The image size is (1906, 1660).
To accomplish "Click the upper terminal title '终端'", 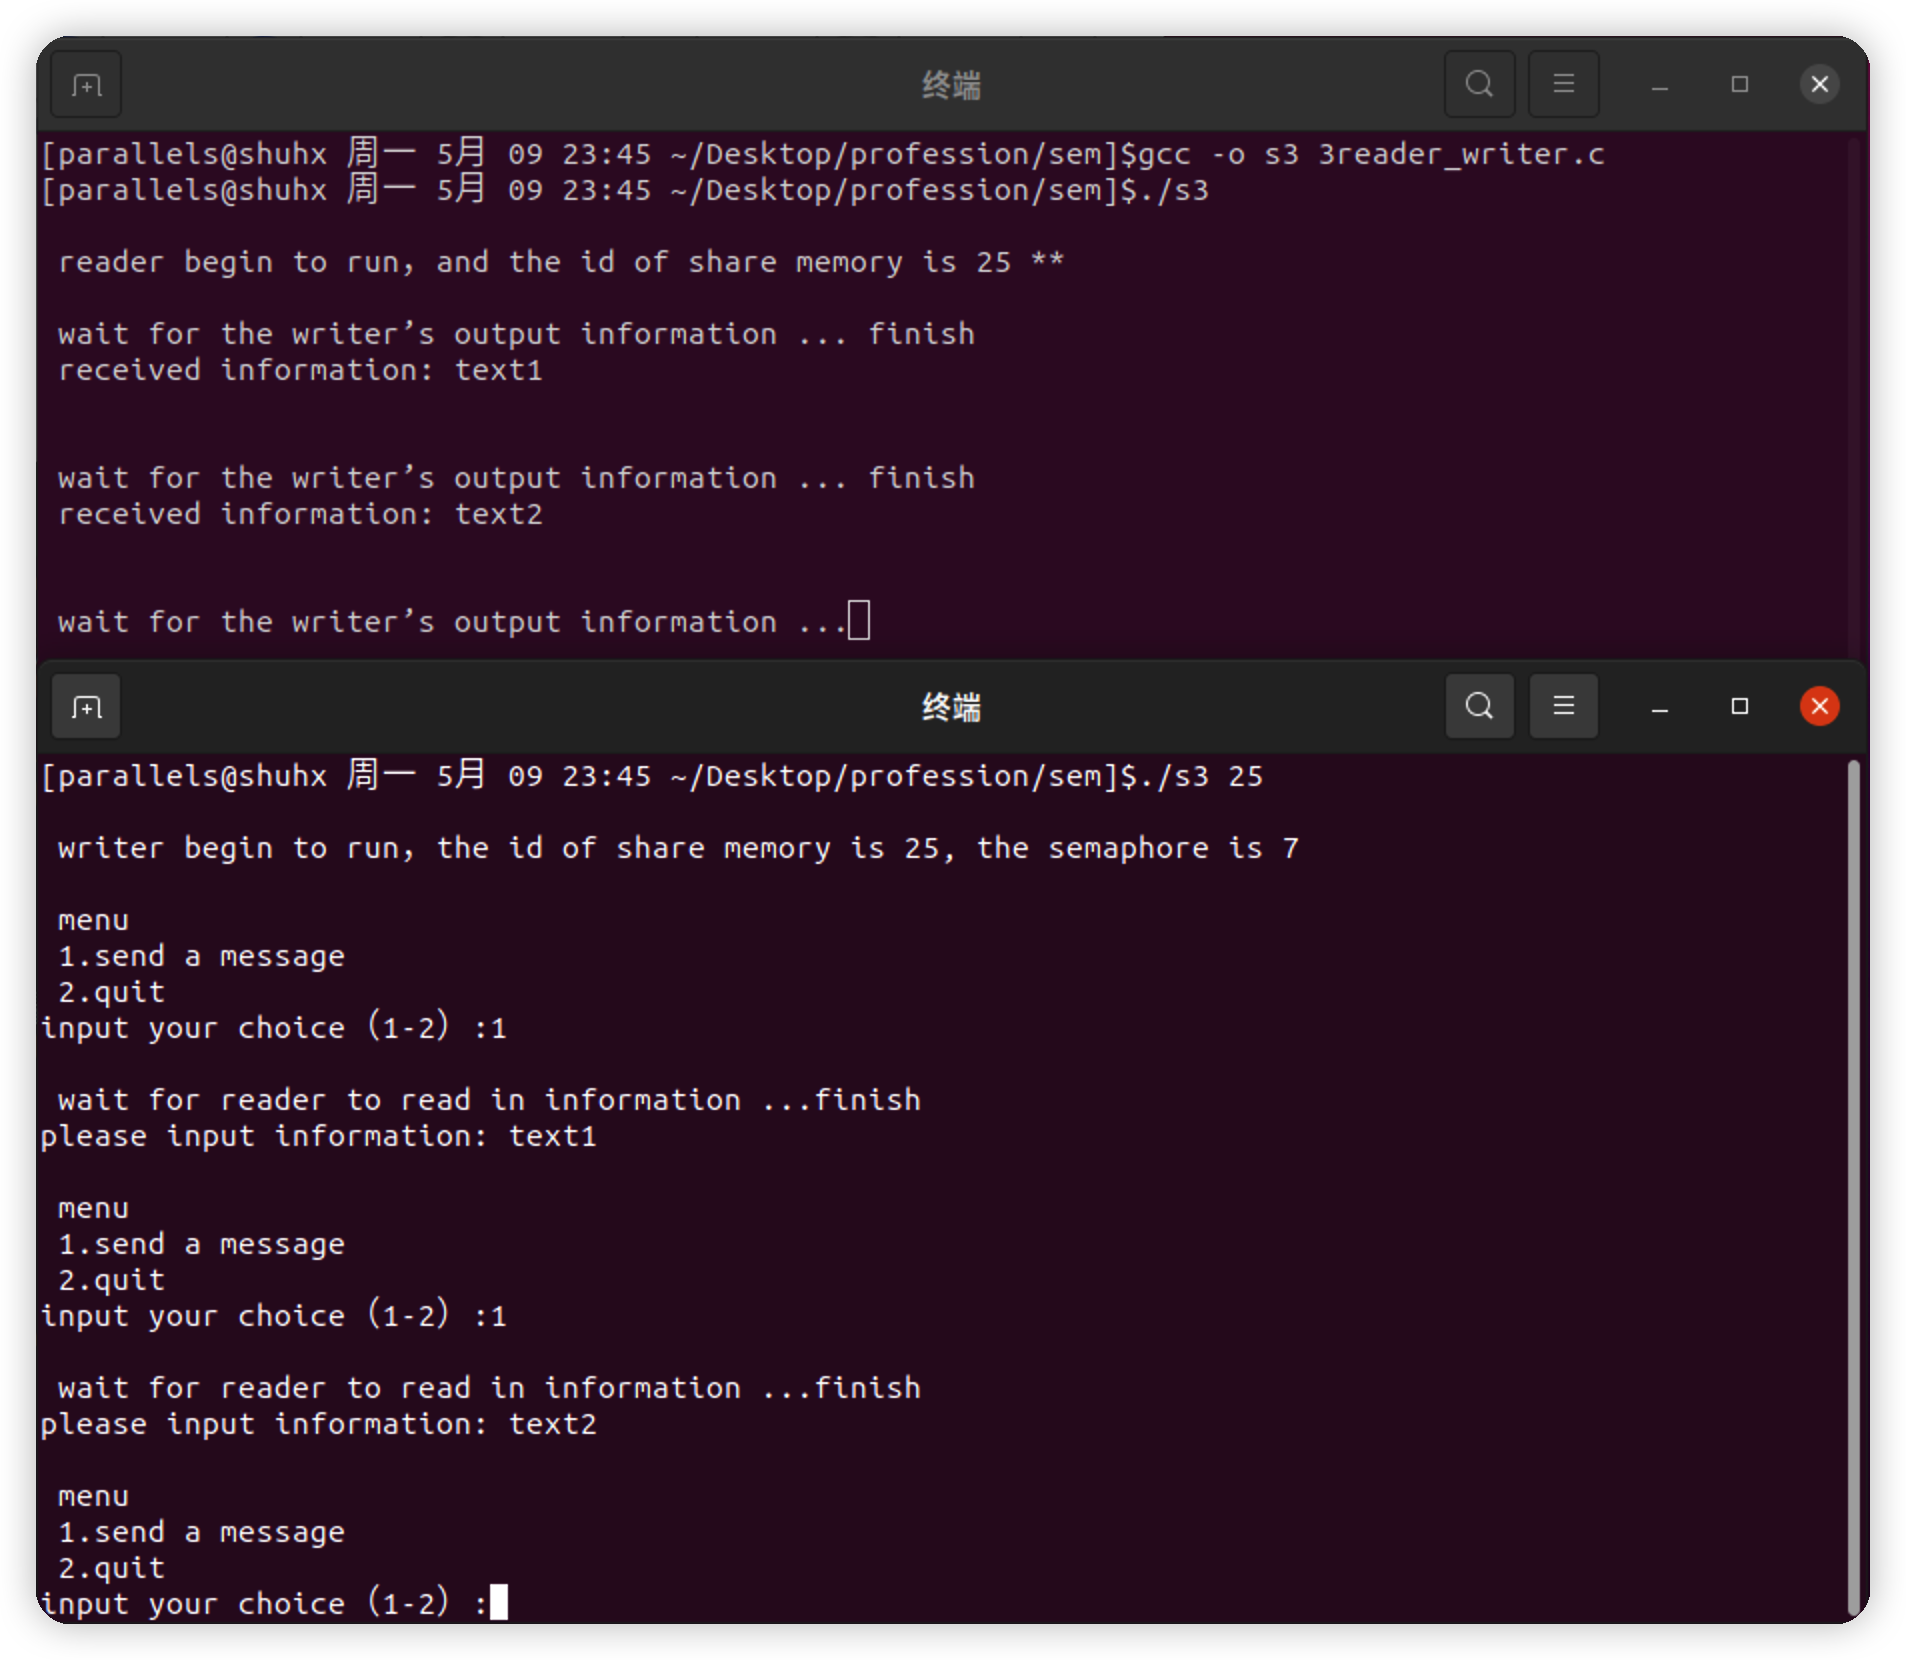I will click(x=951, y=85).
